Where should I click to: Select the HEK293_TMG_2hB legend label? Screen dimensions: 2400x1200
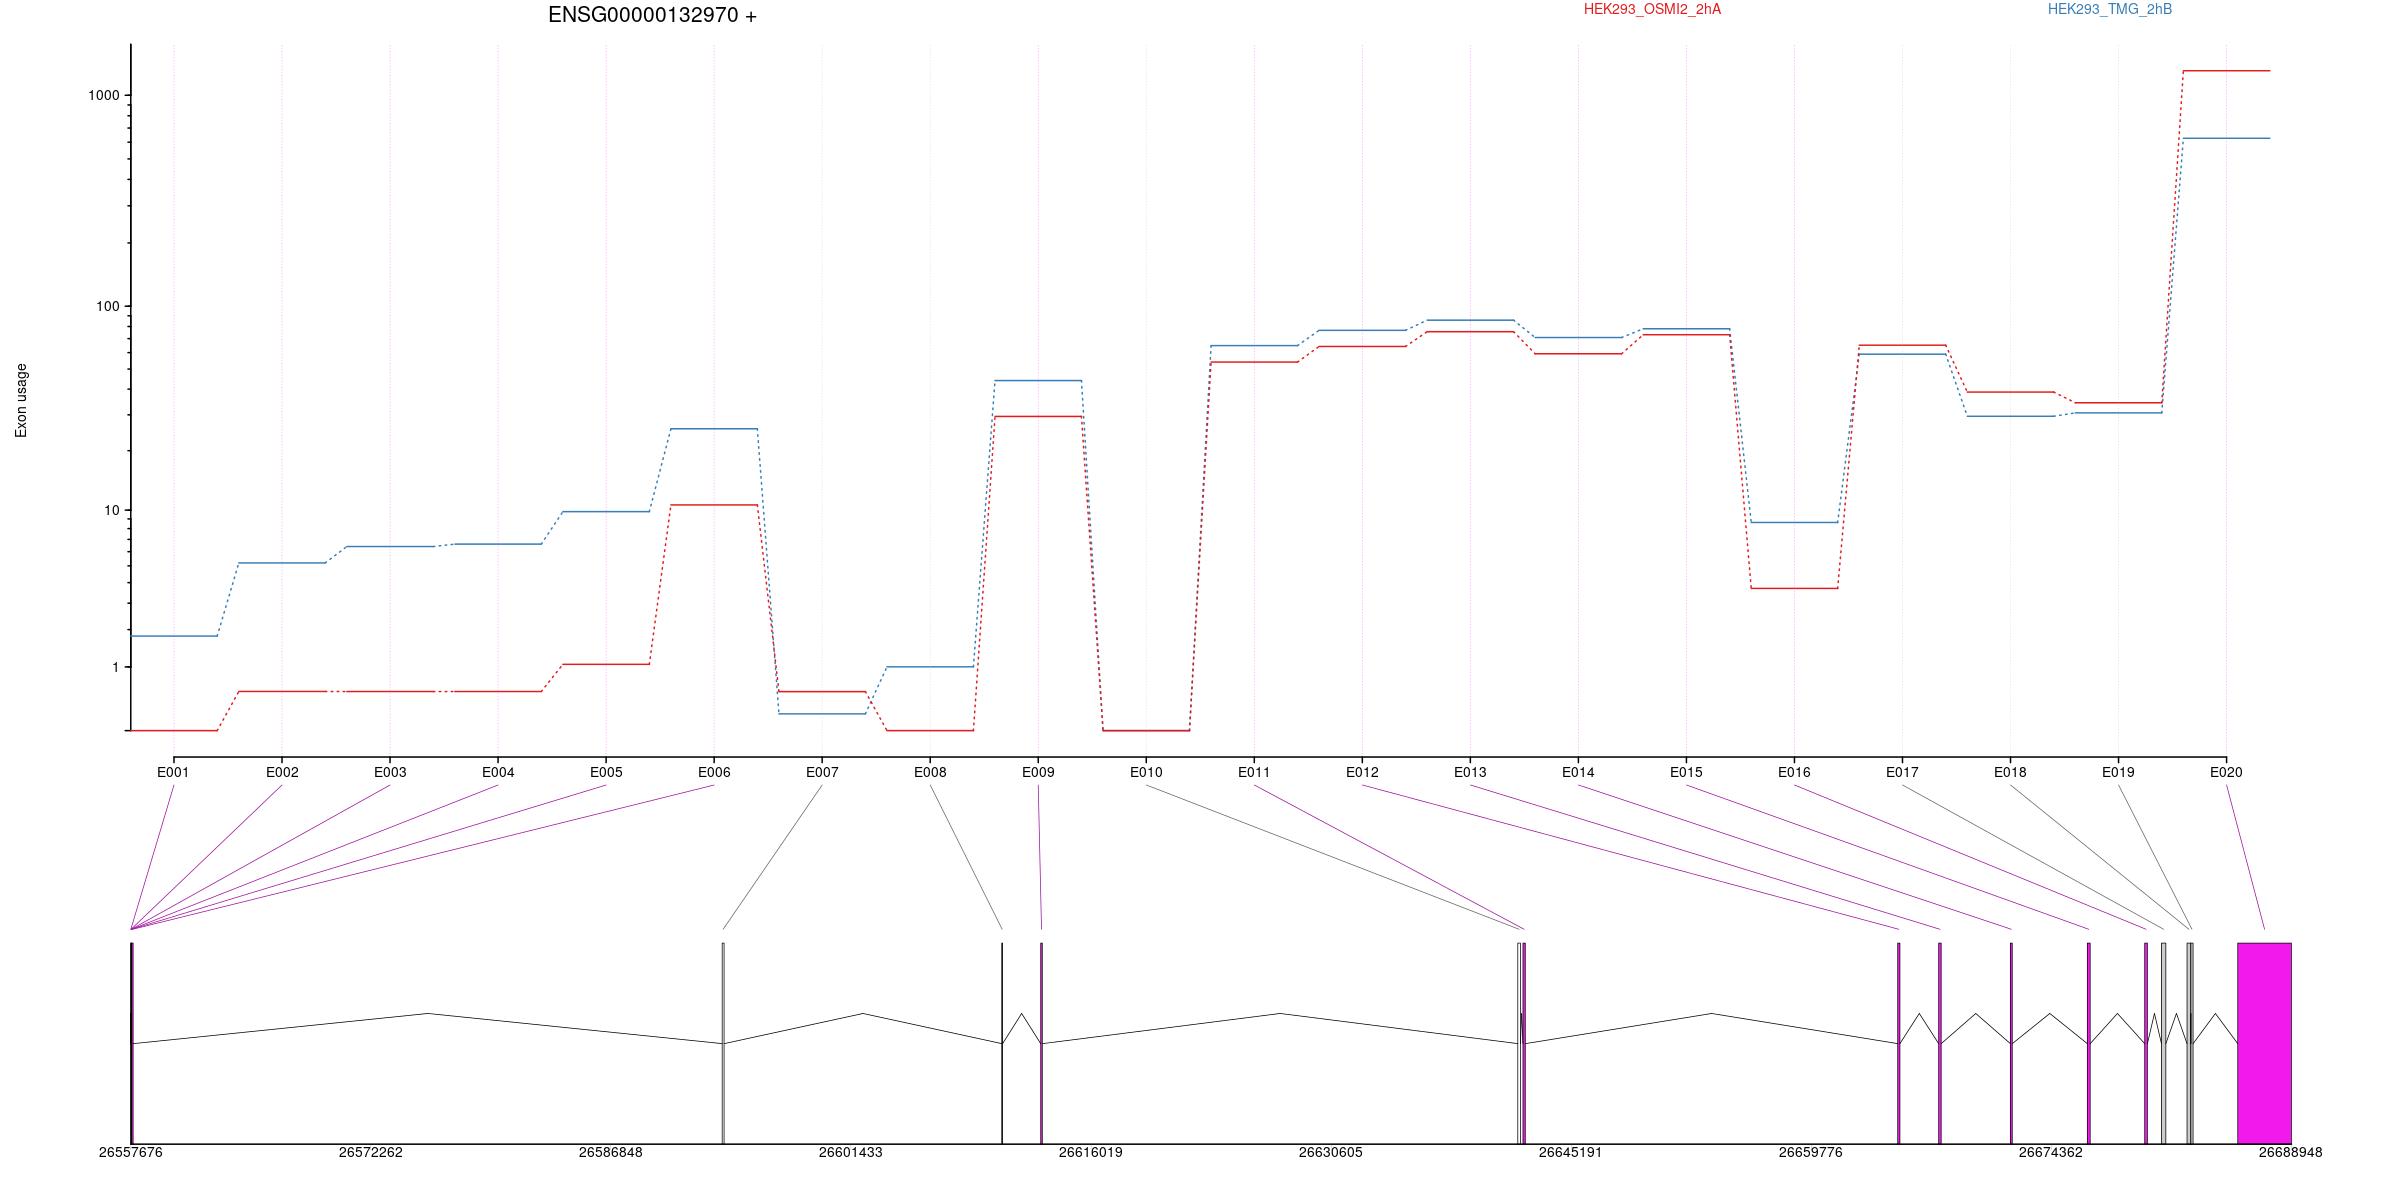pyautogui.click(x=2110, y=9)
